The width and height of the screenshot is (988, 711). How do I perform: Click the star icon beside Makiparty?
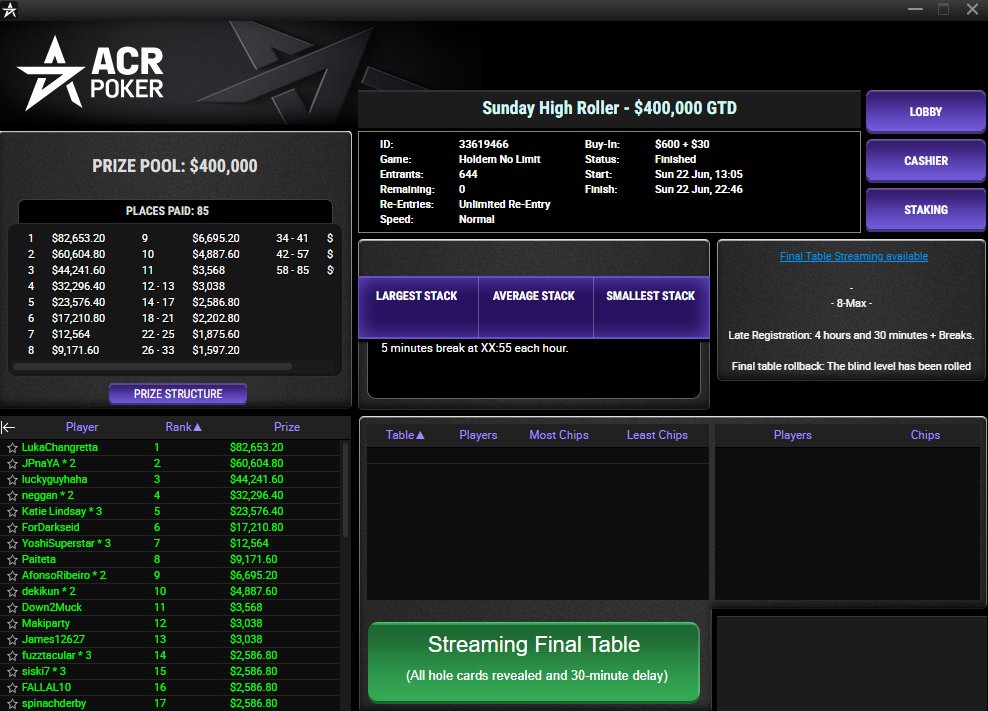click(12, 623)
